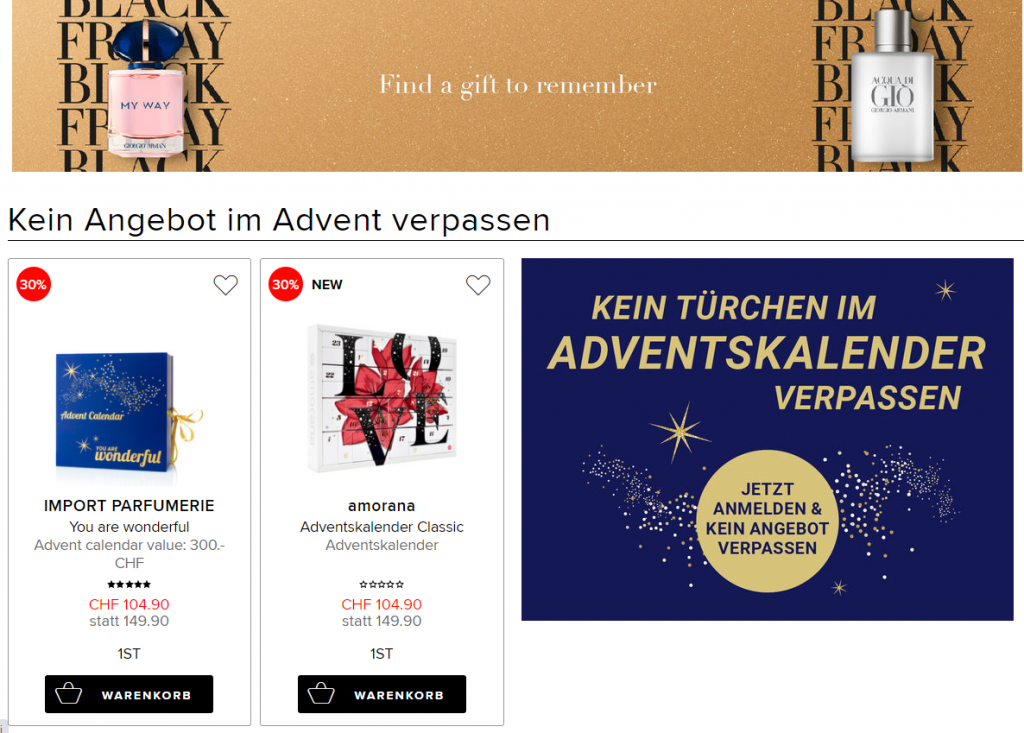Click the 30% badge on amorana product
Image resolution: width=1024 pixels, height=733 pixels.
pos(285,284)
